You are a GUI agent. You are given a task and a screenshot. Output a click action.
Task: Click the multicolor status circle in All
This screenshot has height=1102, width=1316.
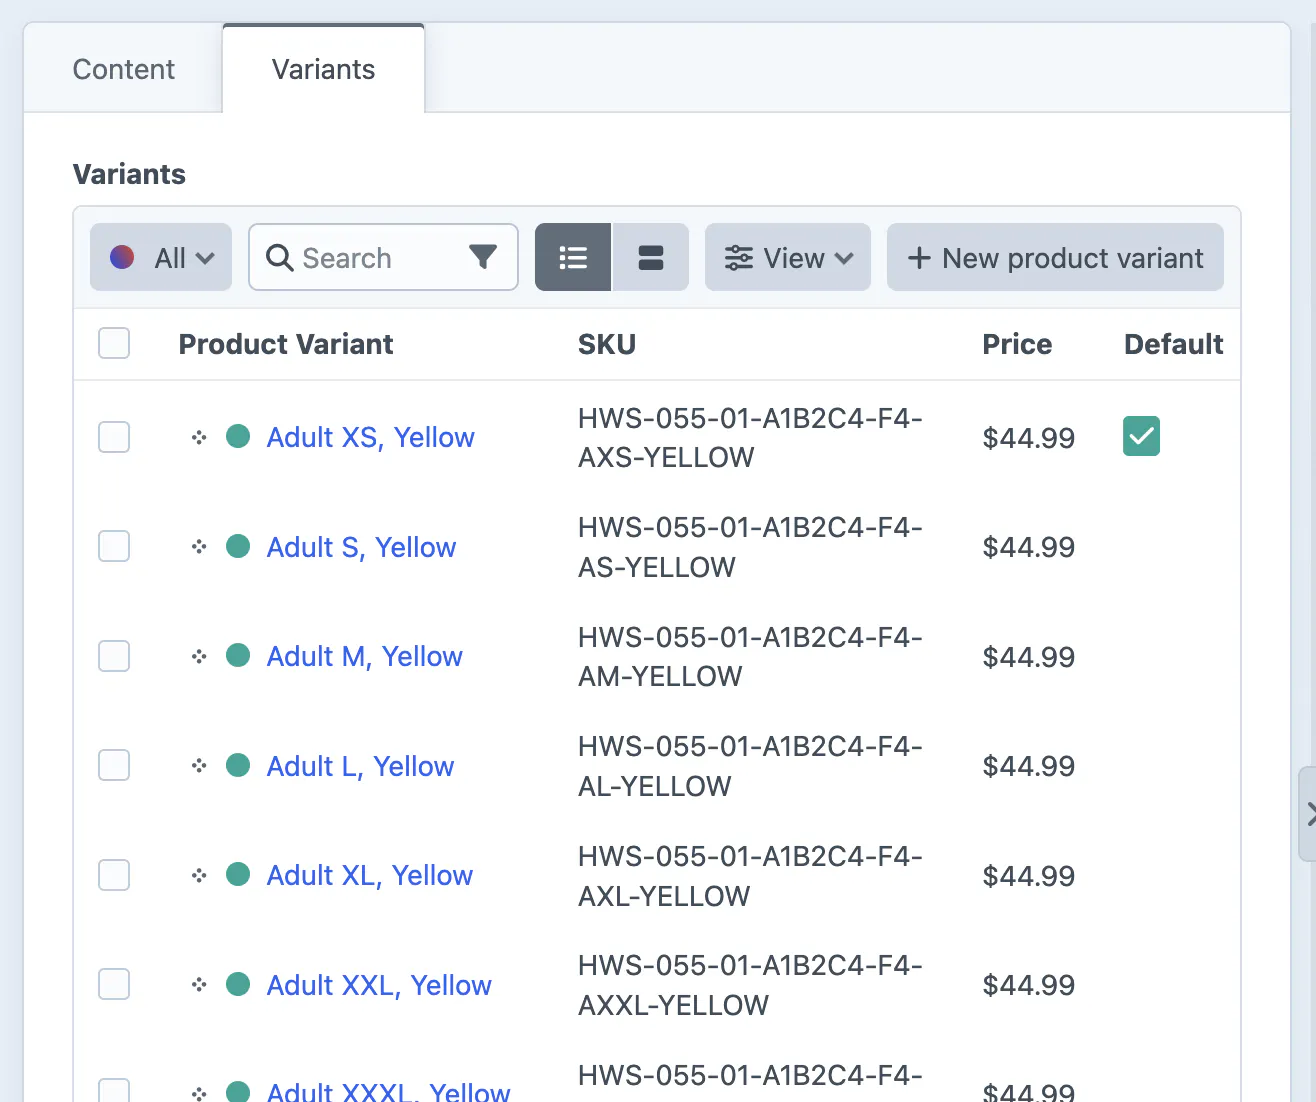pos(122,258)
